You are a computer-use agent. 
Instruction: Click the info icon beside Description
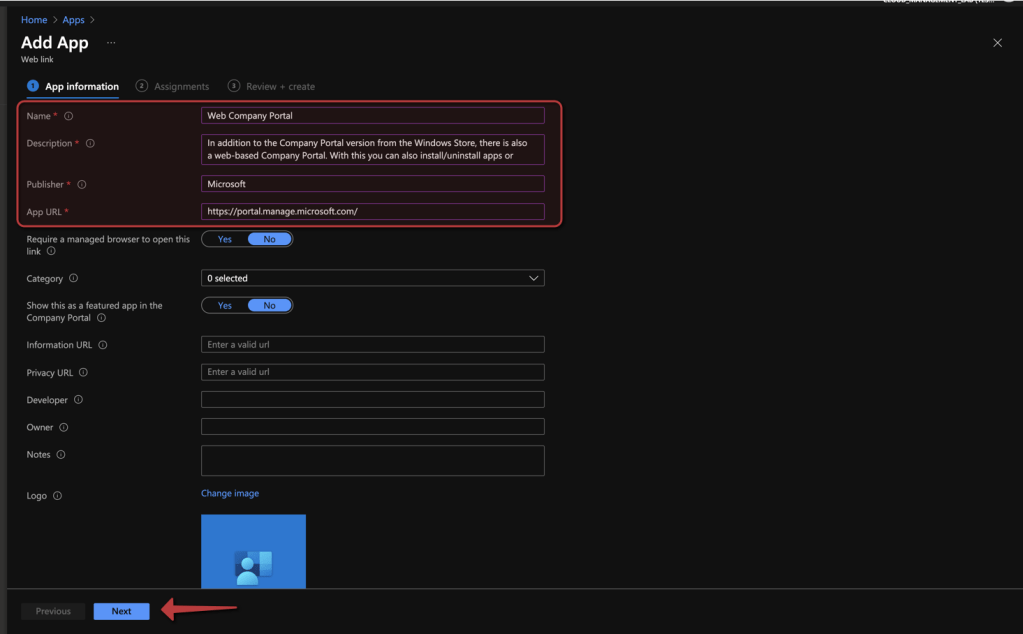click(x=90, y=144)
